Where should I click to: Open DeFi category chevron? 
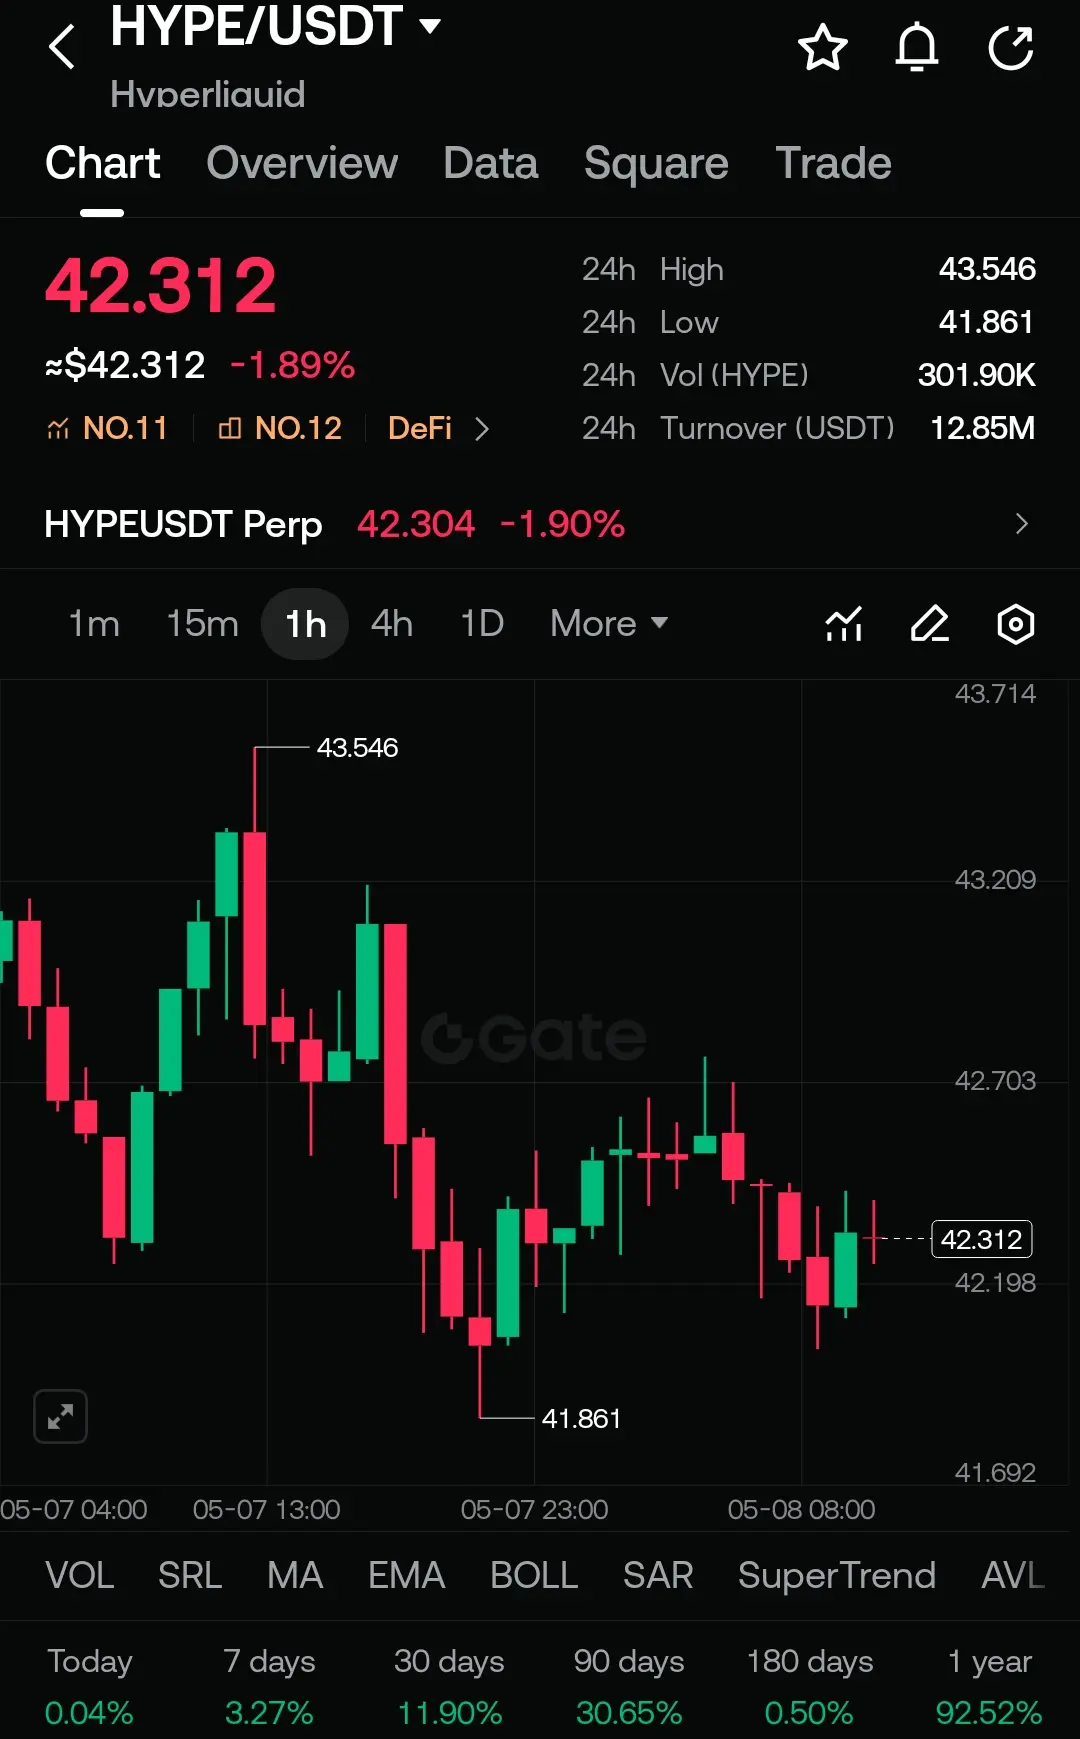pyautogui.click(x=482, y=429)
